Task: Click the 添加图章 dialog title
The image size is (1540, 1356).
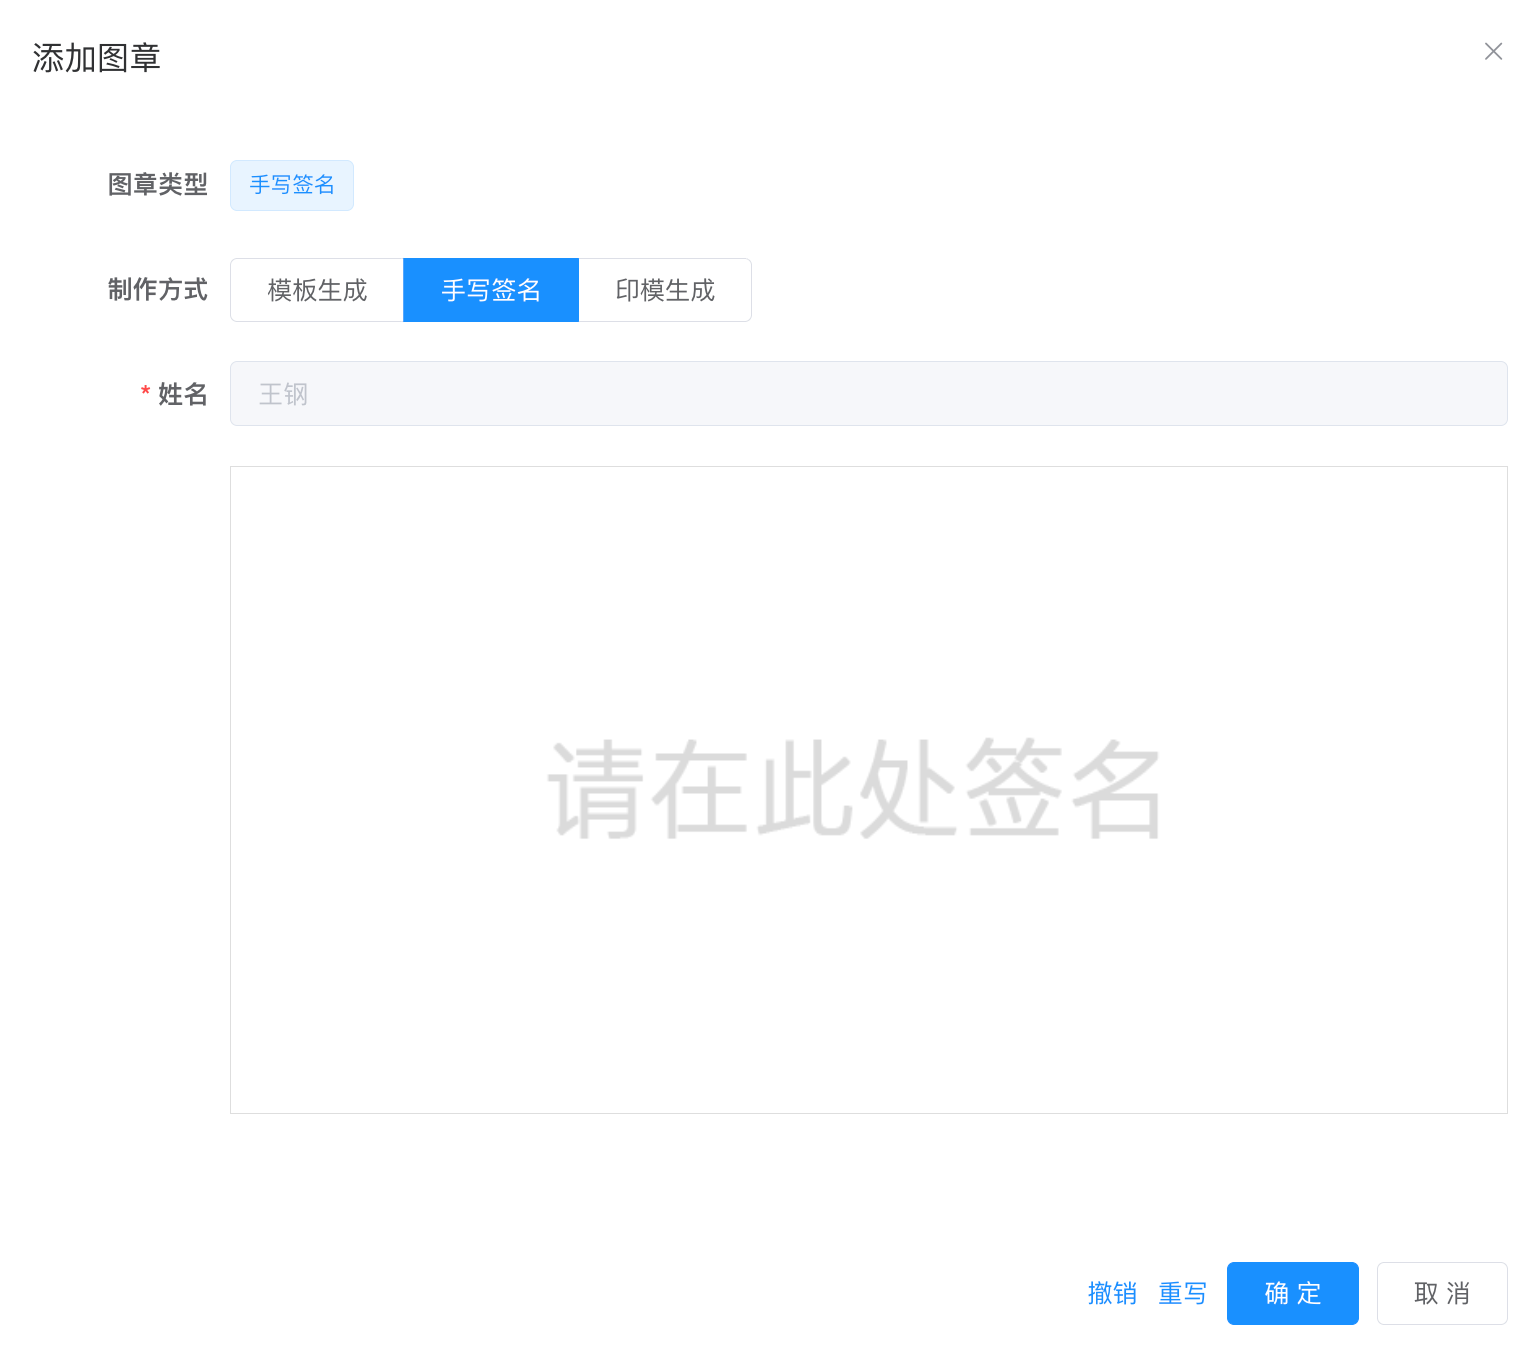Action: pos(96,58)
